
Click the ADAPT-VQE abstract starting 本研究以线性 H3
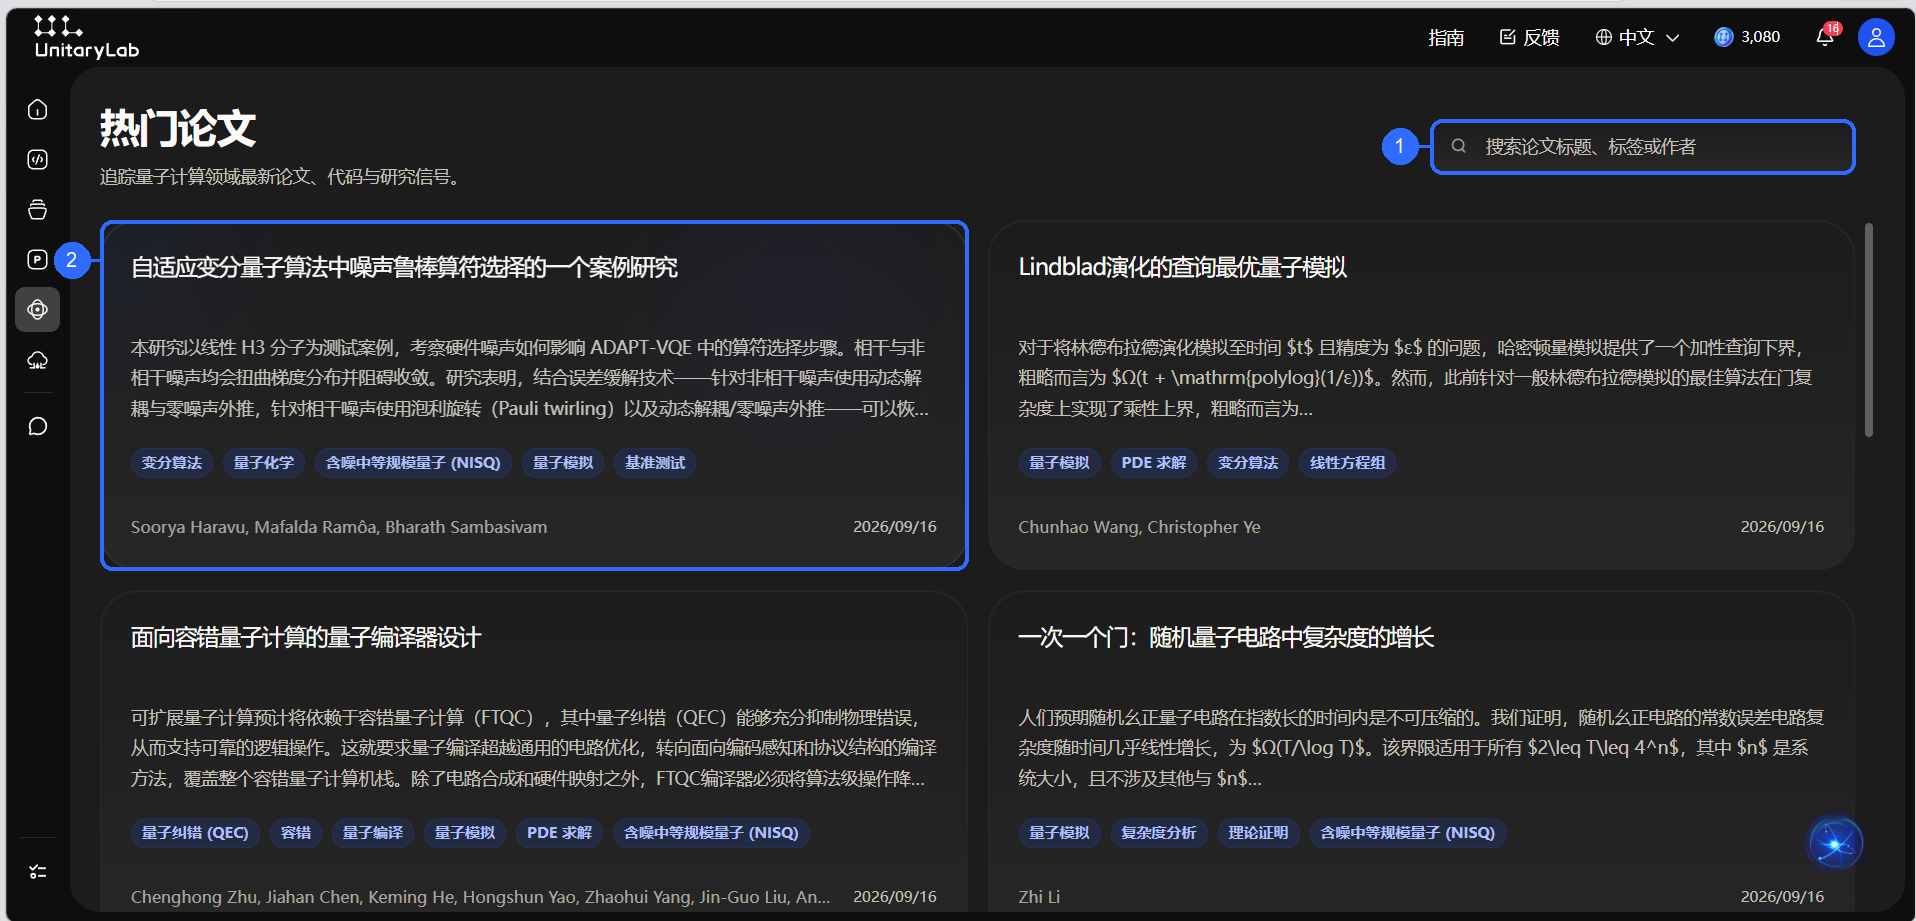[530, 378]
